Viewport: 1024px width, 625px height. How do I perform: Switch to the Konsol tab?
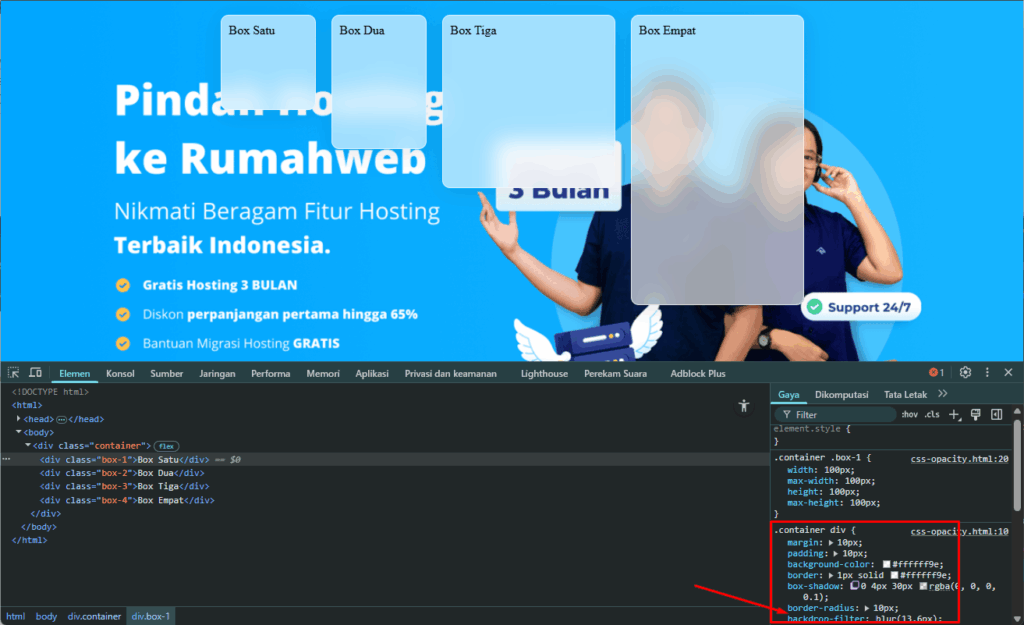tap(120, 372)
